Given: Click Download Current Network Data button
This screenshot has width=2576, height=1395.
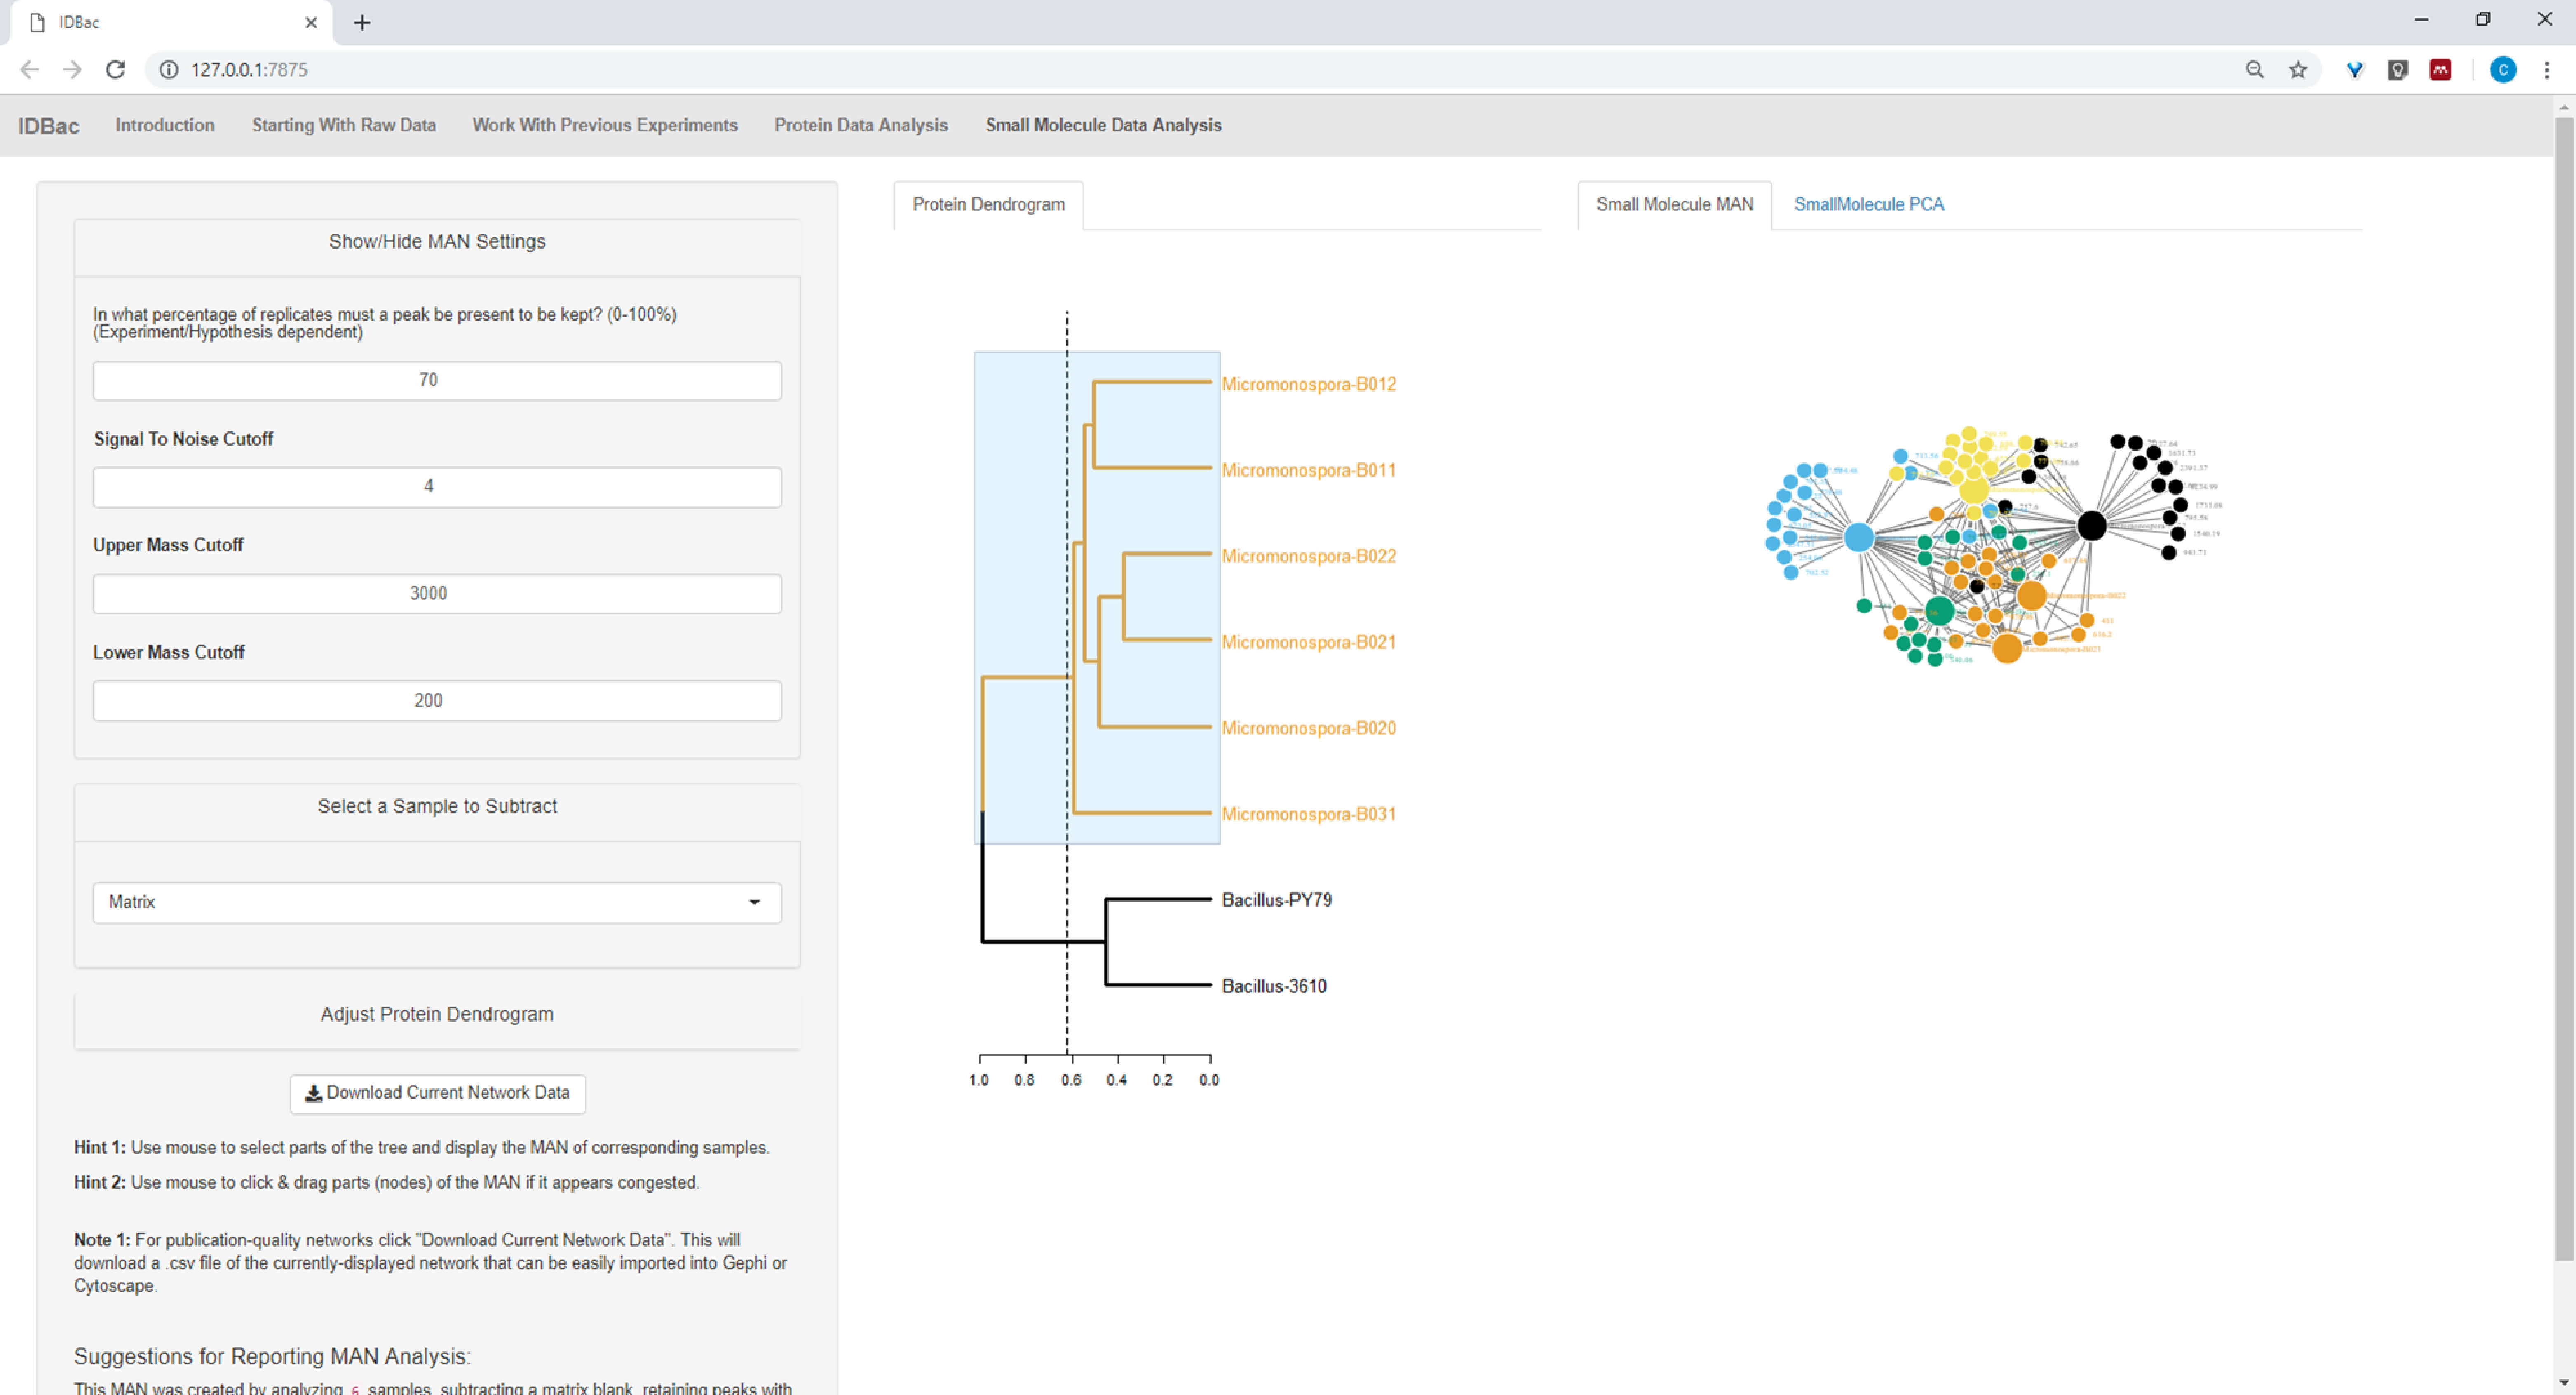Looking at the screenshot, I should [437, 1093].
